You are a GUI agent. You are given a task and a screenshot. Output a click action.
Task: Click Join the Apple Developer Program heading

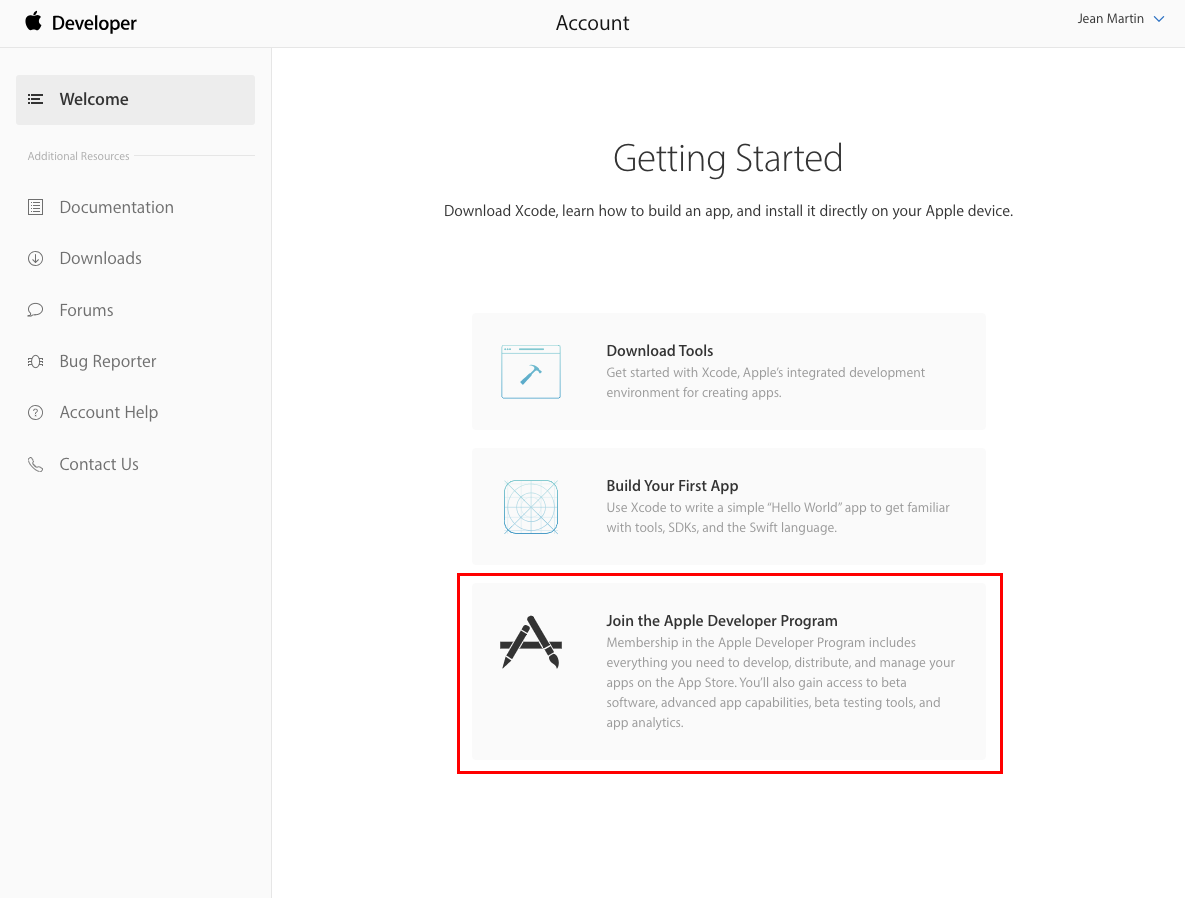[722, 621]
